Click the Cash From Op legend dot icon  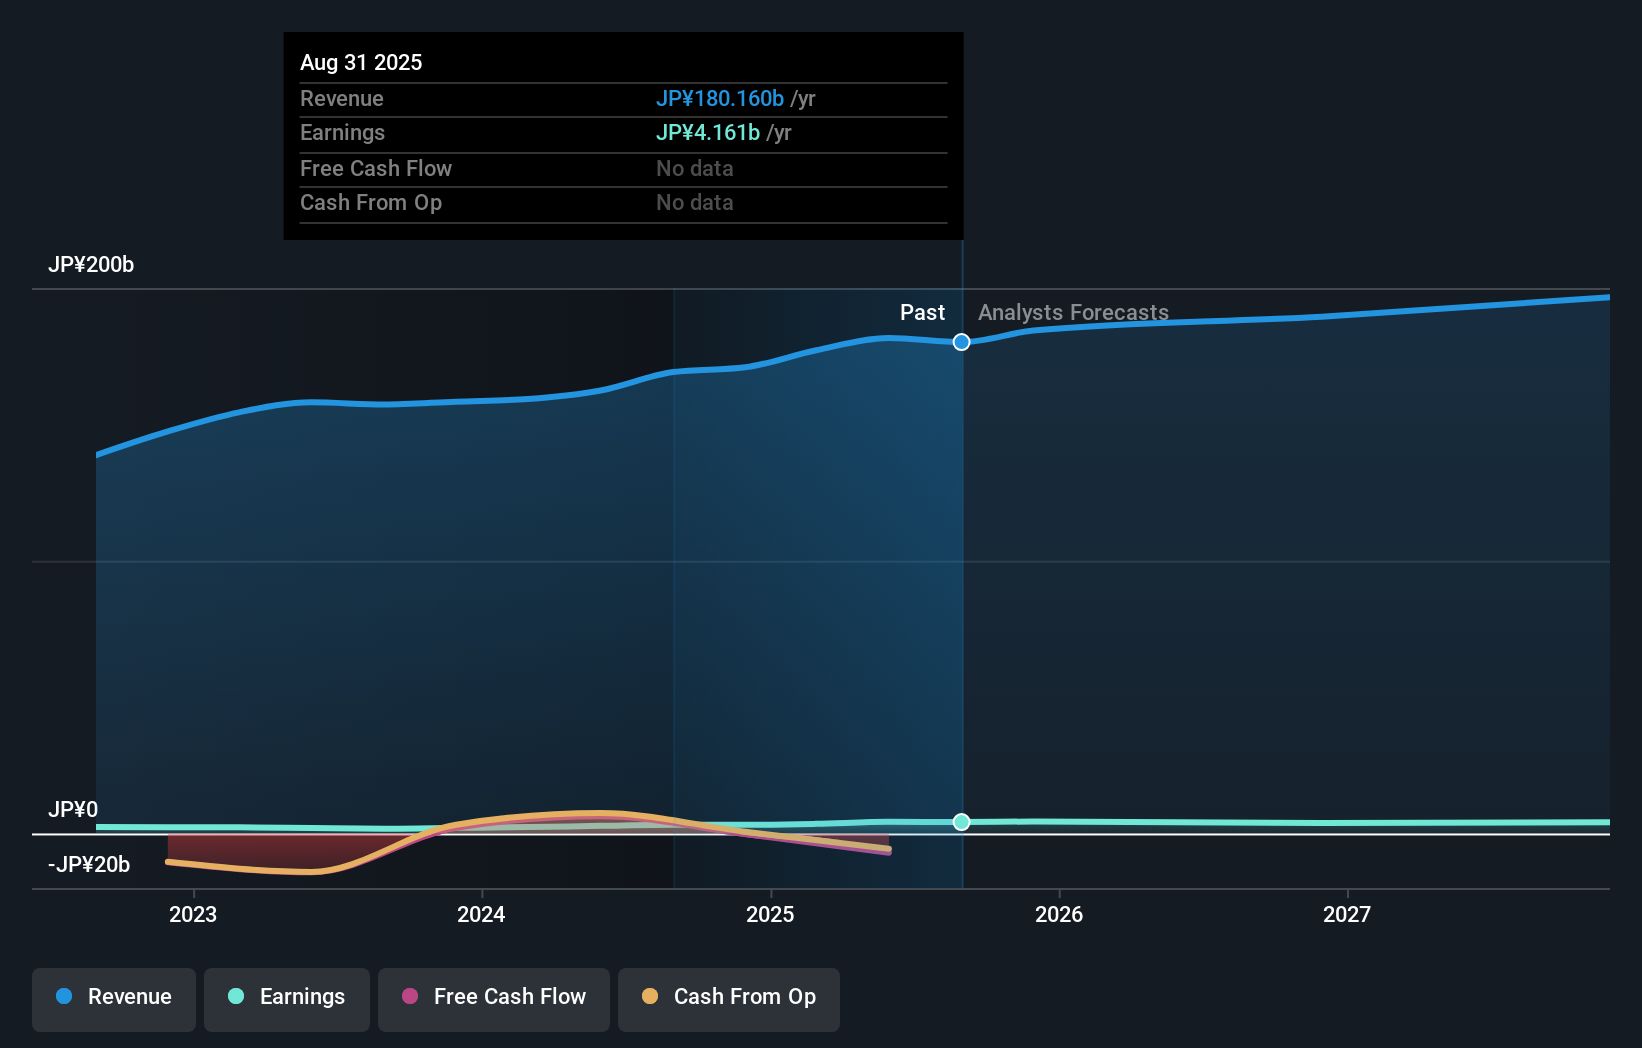[650, 997]
